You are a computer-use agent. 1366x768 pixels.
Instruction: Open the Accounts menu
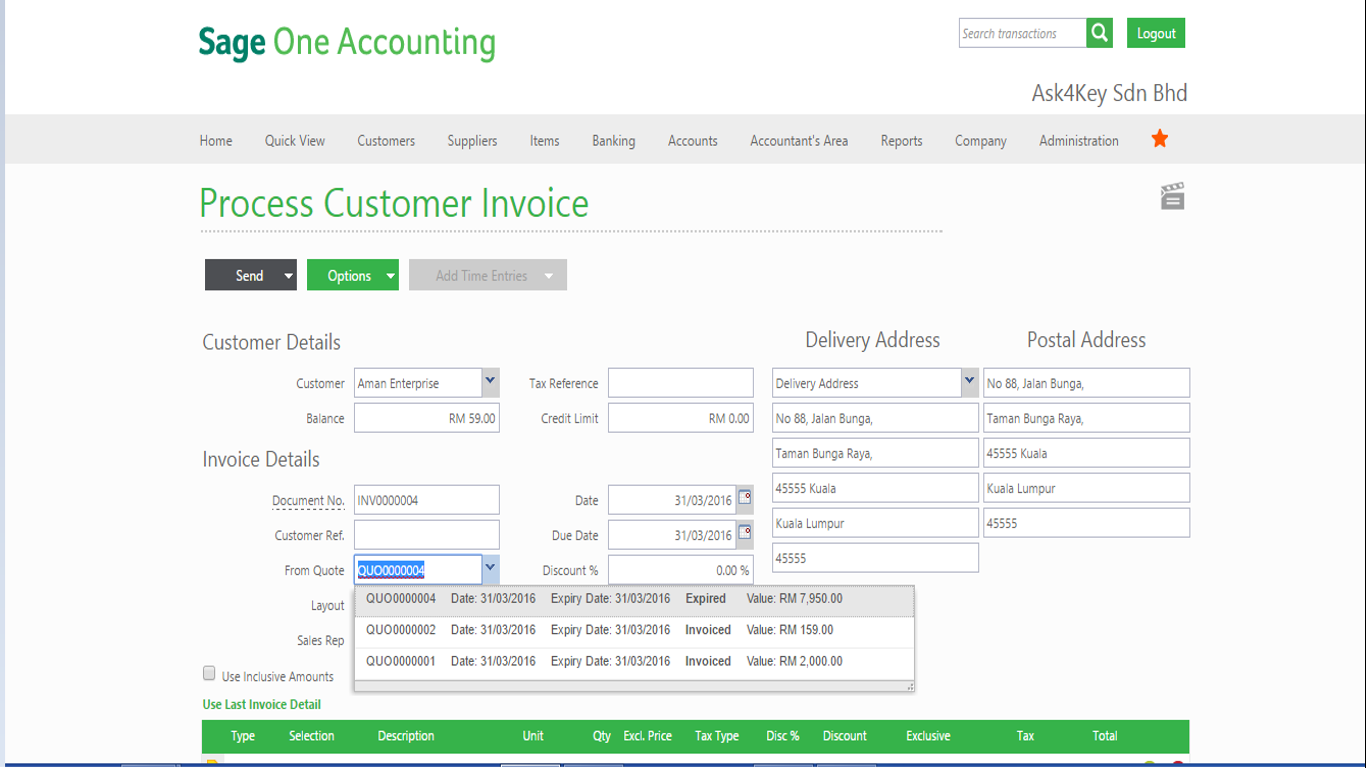click(x=693, y=141)
